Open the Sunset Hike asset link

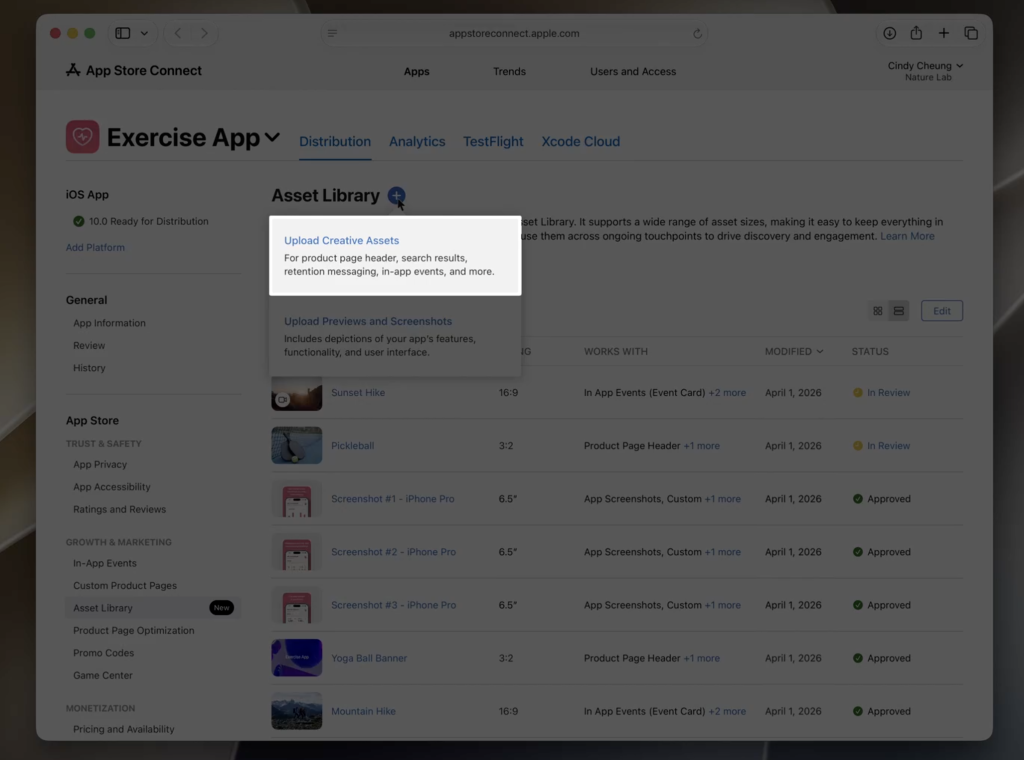358,392
